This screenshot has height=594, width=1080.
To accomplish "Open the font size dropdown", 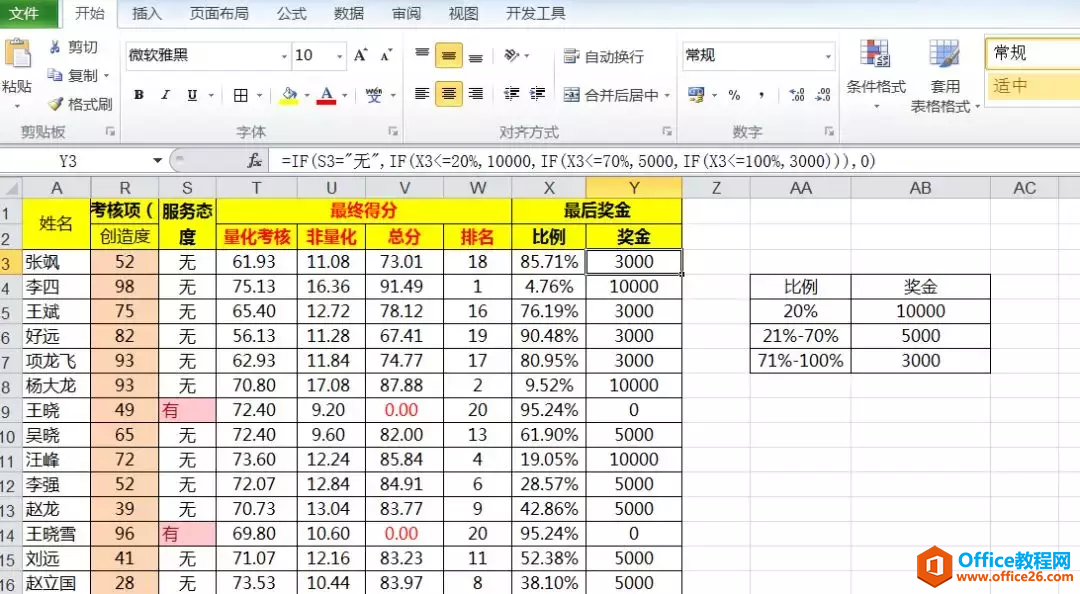I will tap(340, 57).
